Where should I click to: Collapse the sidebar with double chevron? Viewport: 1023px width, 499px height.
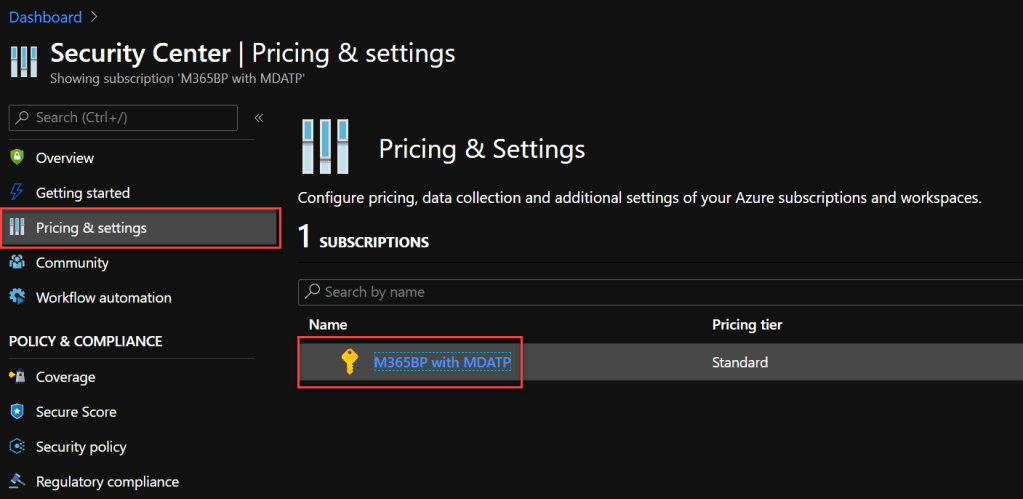point(259,118)
